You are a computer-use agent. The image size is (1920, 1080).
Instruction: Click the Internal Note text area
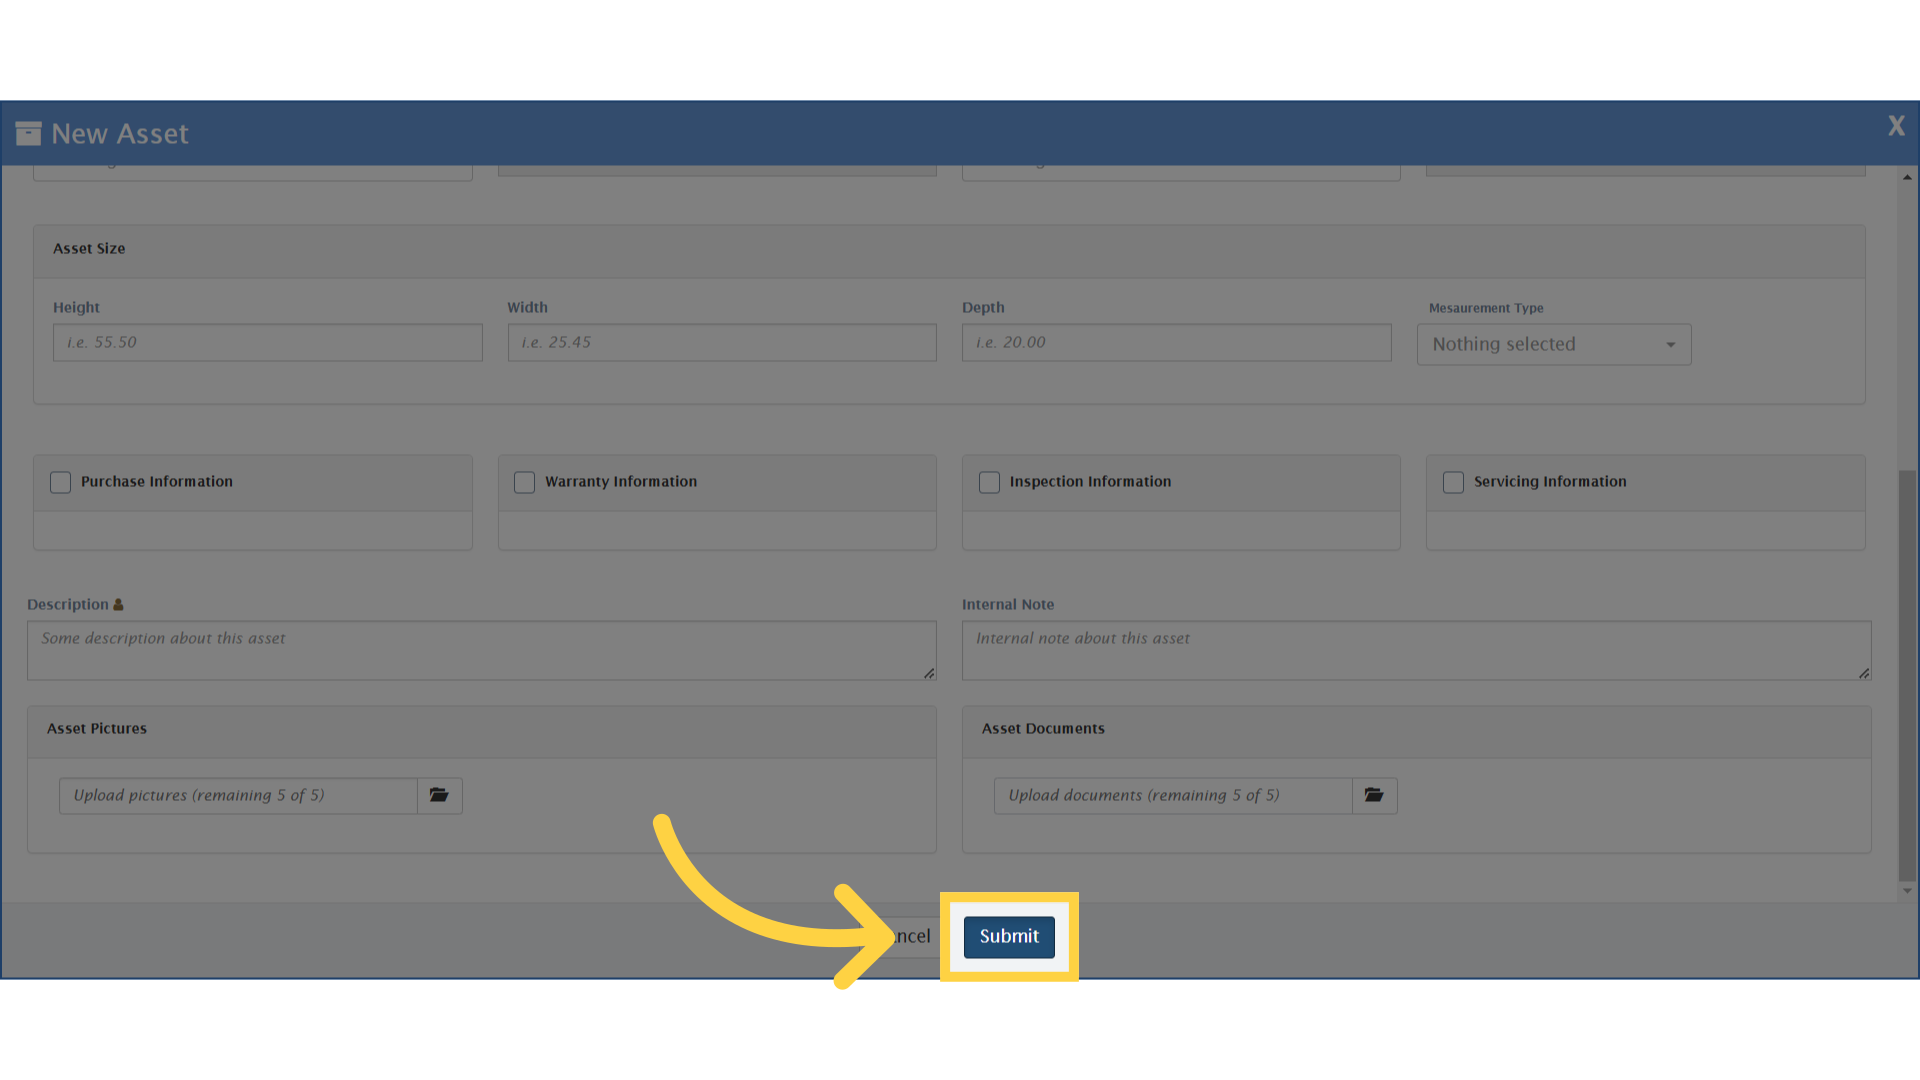pyautogui.click(x=1416, y=650)
